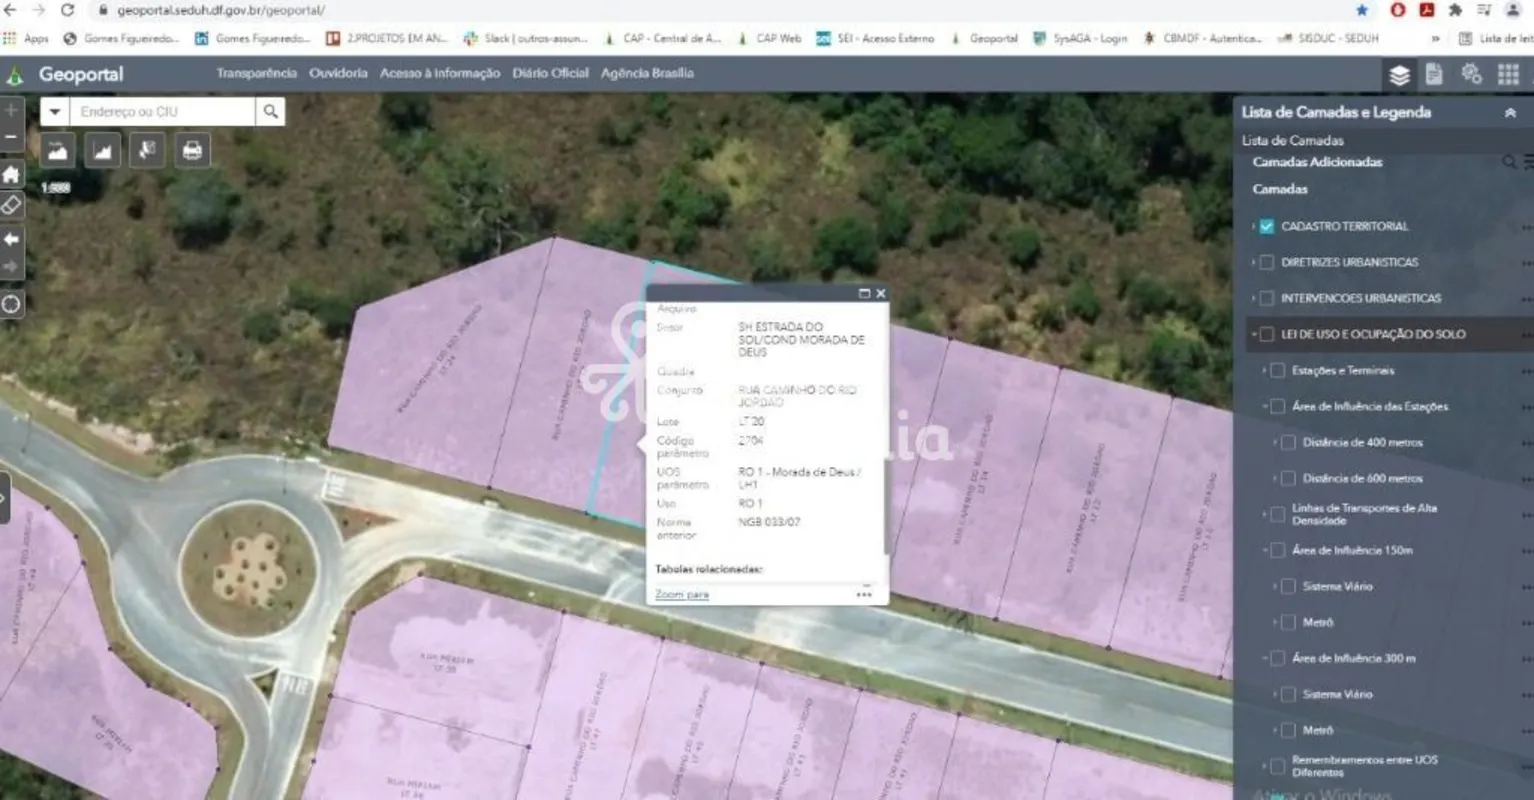Collapse the Lista de Camadas e Legenda panel

pos(1510,113)
